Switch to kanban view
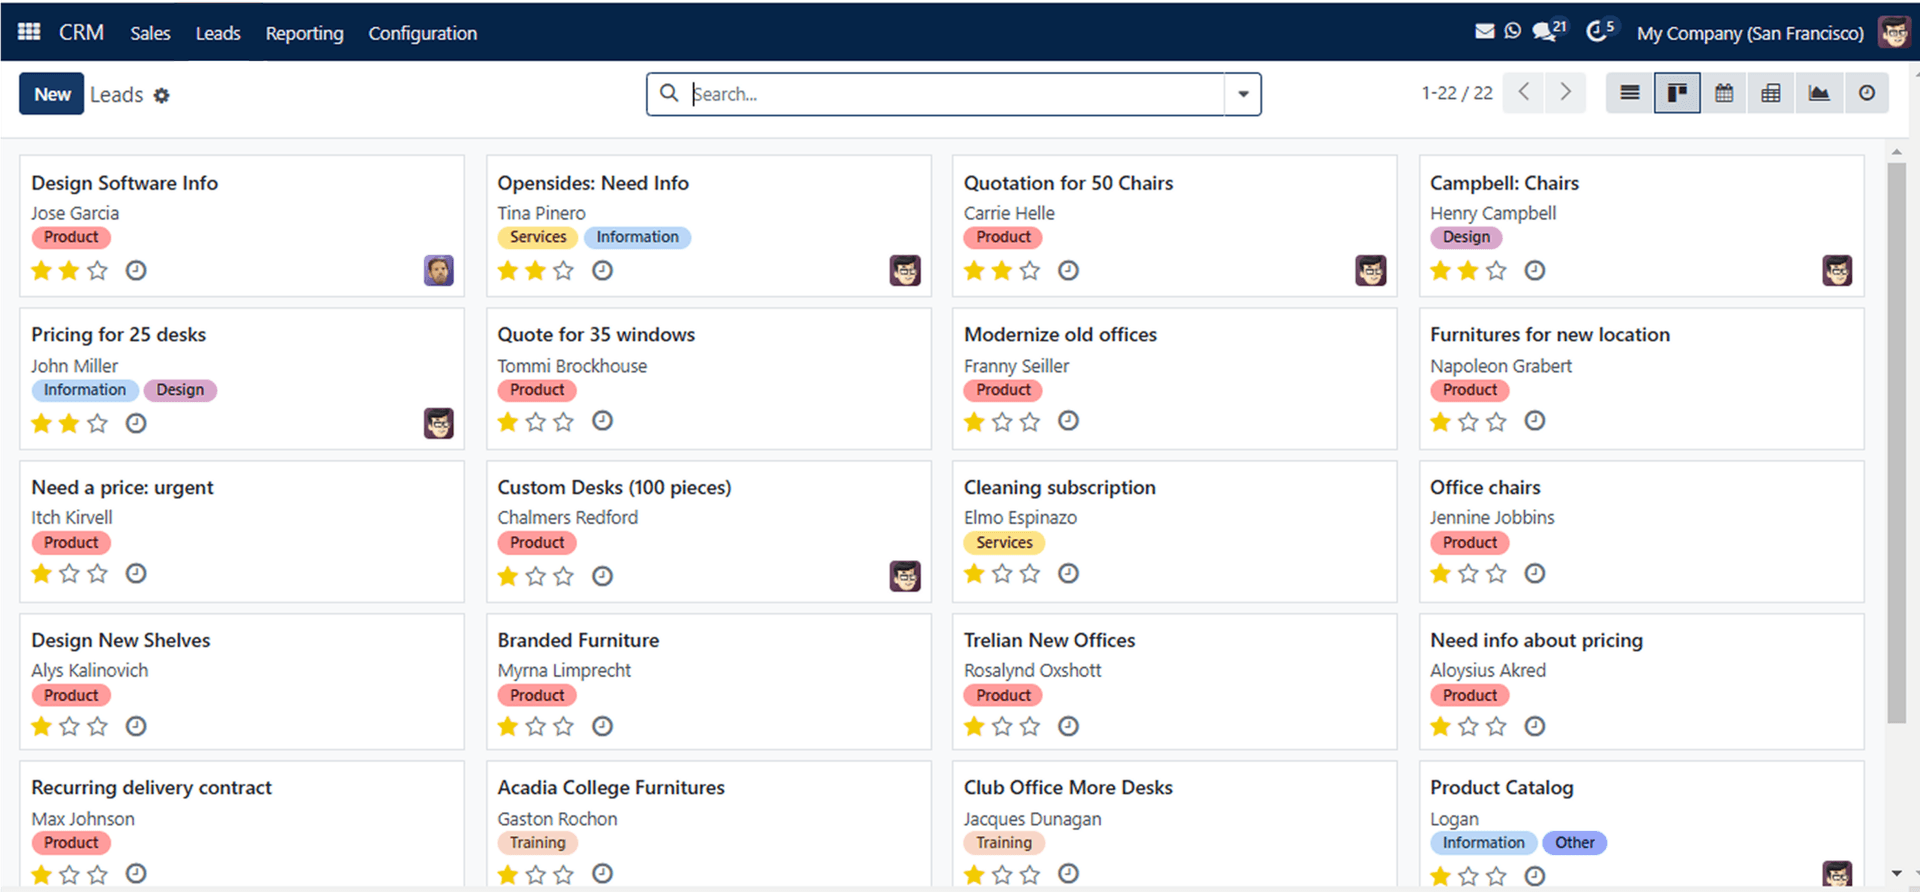 (x=1677, y=93)
